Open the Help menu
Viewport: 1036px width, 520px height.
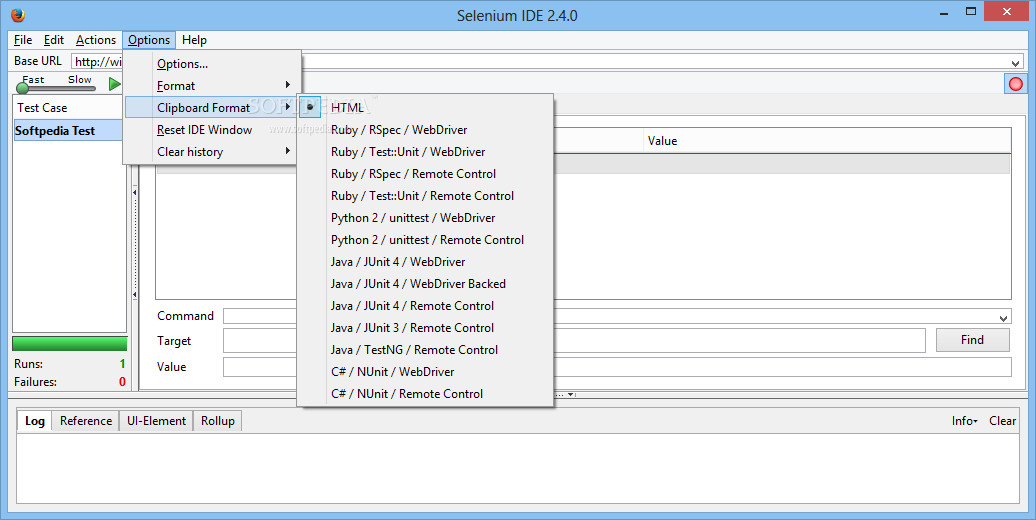click(x=194, y=40)
